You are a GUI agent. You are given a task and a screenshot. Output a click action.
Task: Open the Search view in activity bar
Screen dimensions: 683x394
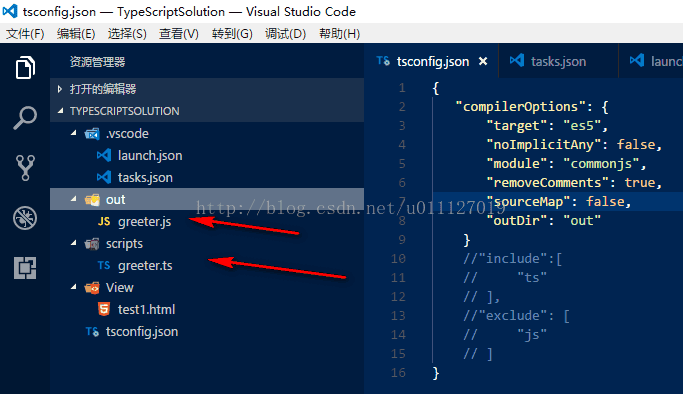pos(25,118)
